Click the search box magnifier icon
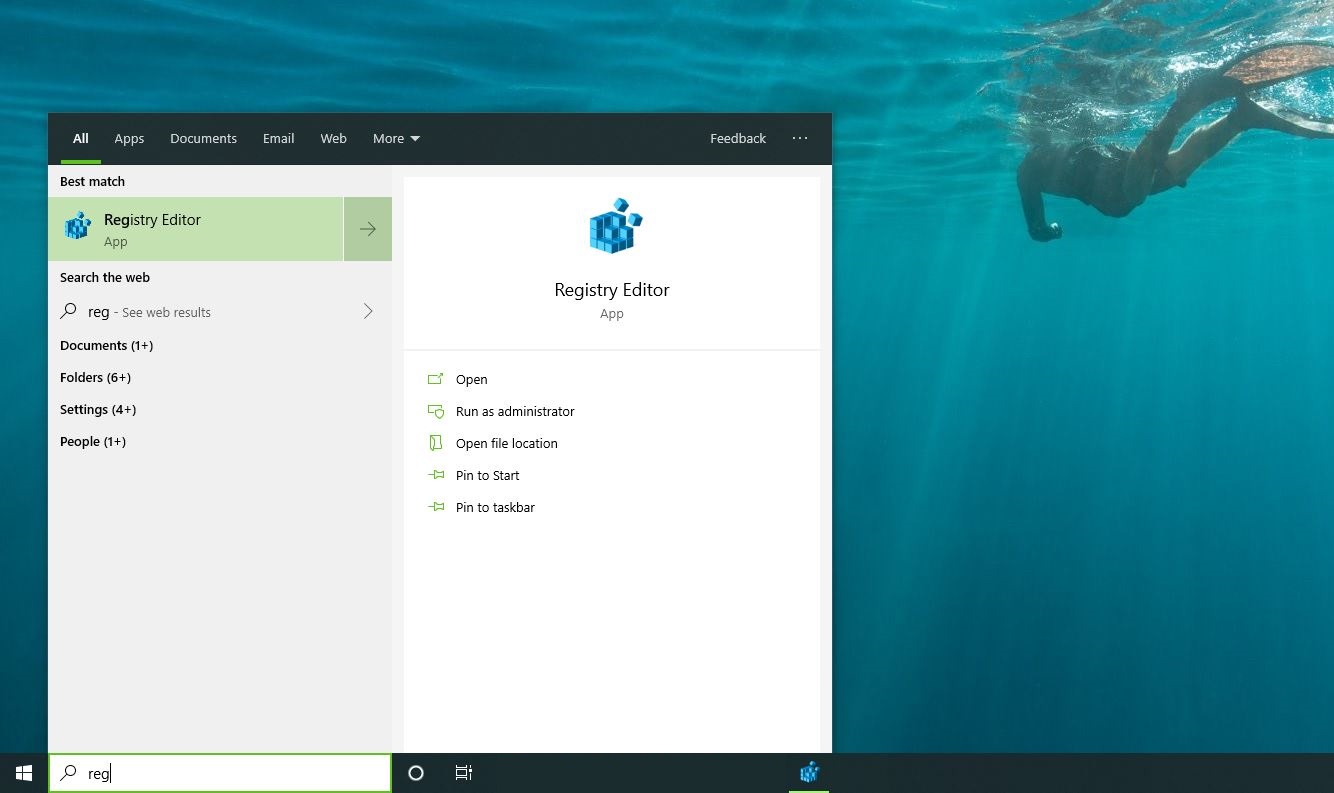1334x793 pixels. coord(68,773)
